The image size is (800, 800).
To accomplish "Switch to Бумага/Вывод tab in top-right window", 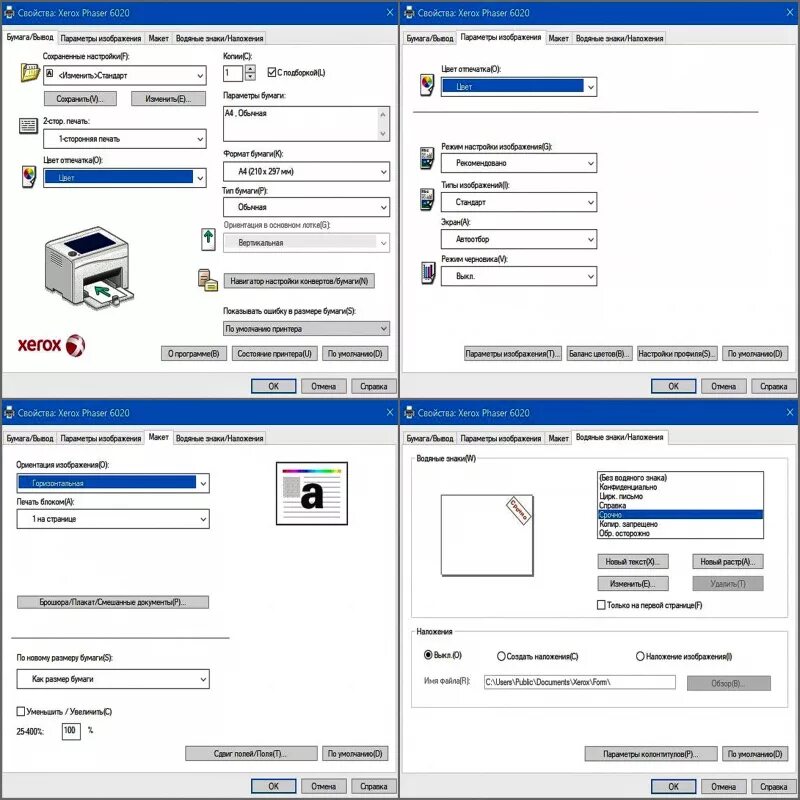I will tap(430, 38).
